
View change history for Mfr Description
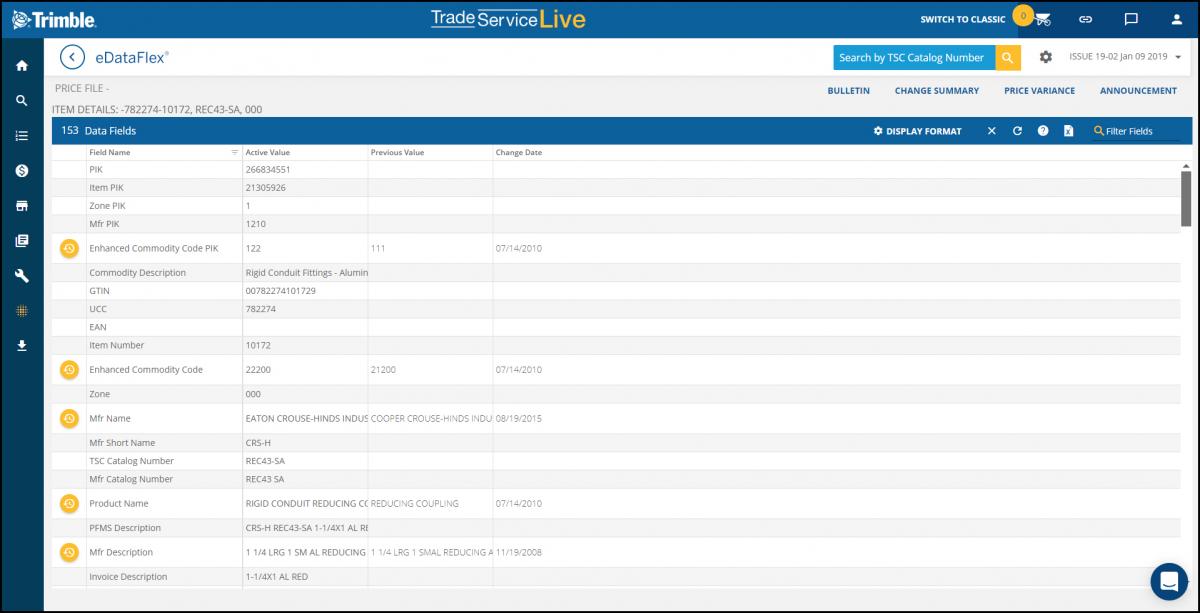[69, 552]
